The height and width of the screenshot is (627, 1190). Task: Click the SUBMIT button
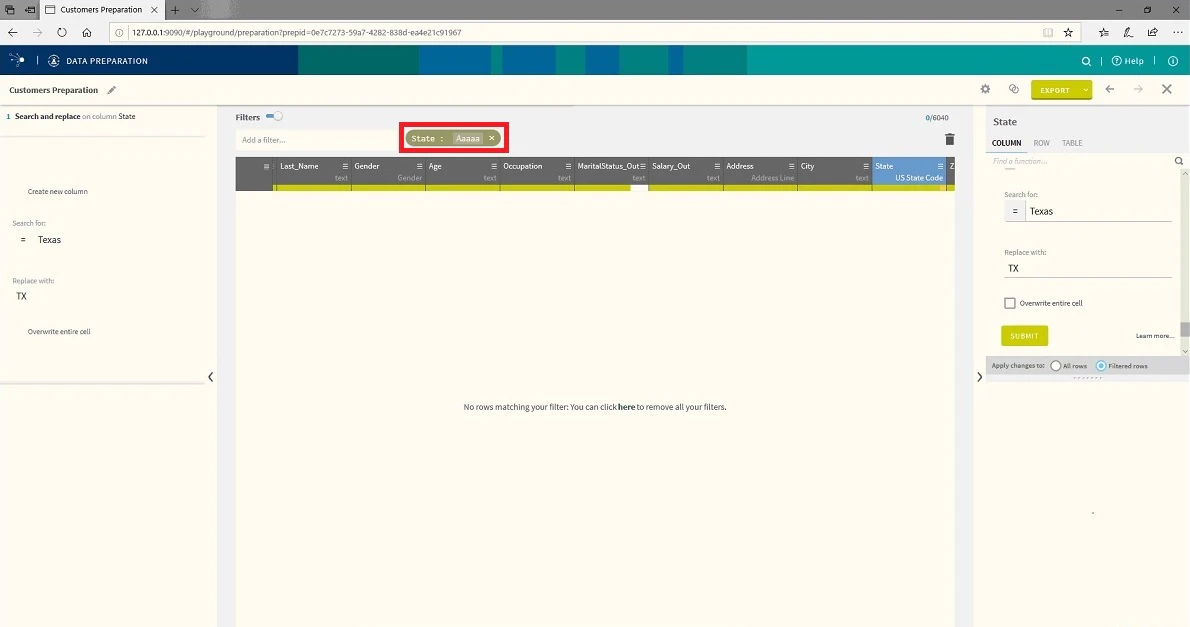1024,336
